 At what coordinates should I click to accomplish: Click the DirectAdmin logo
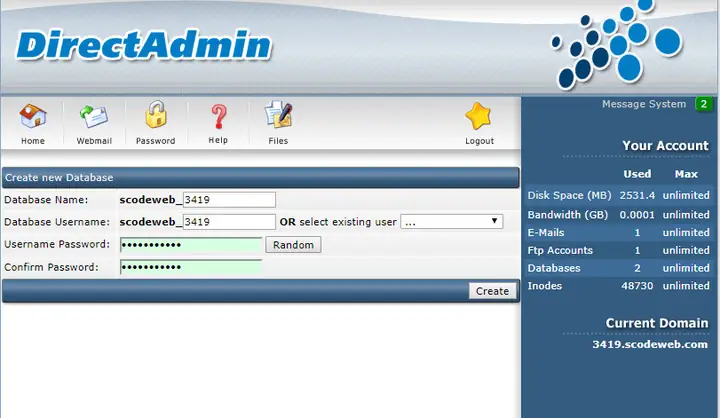coord(144,45)
